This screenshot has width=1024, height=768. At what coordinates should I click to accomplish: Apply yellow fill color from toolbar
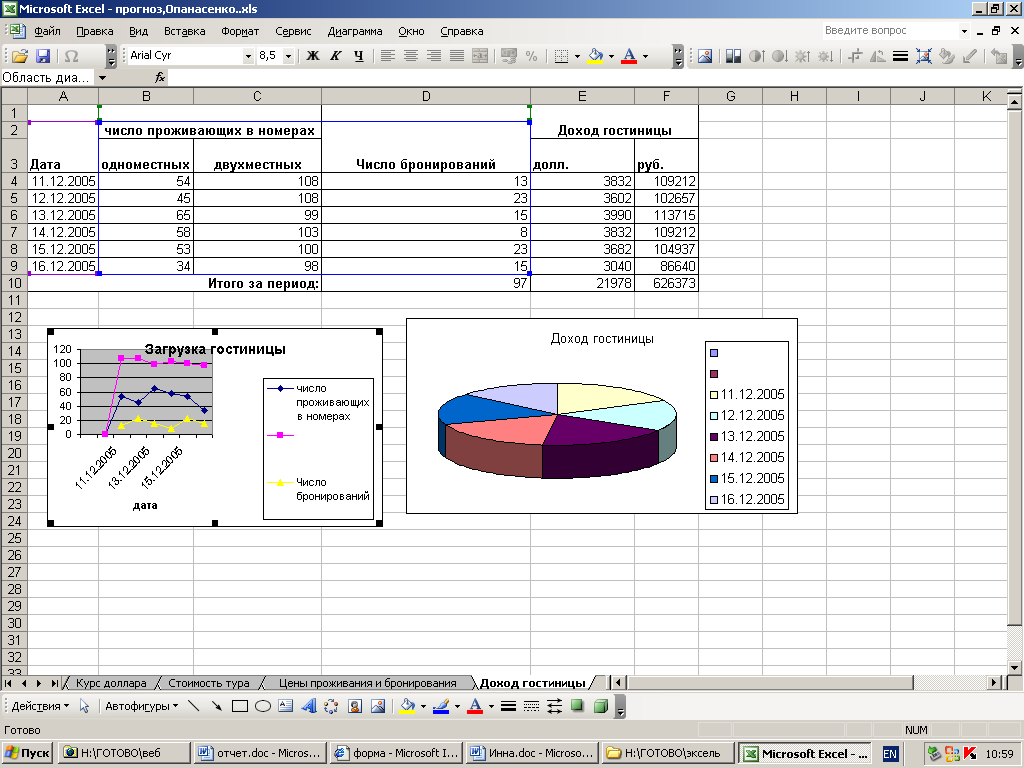[595, 56]
